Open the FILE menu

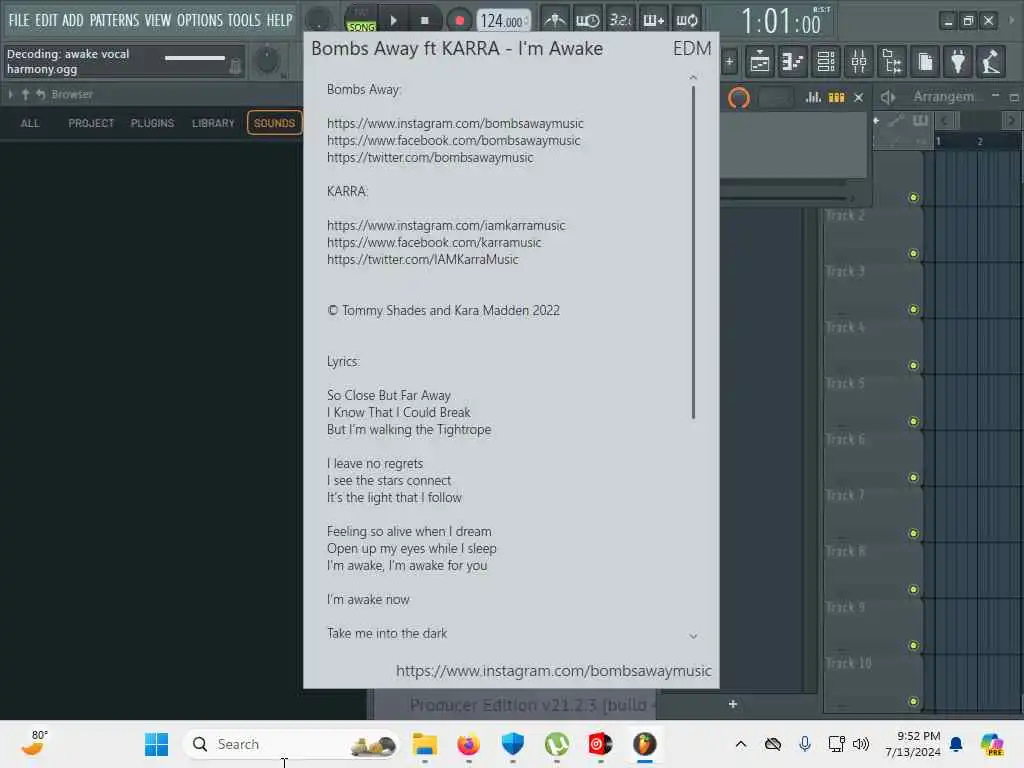pyautogui.click(x=19, y=20)
